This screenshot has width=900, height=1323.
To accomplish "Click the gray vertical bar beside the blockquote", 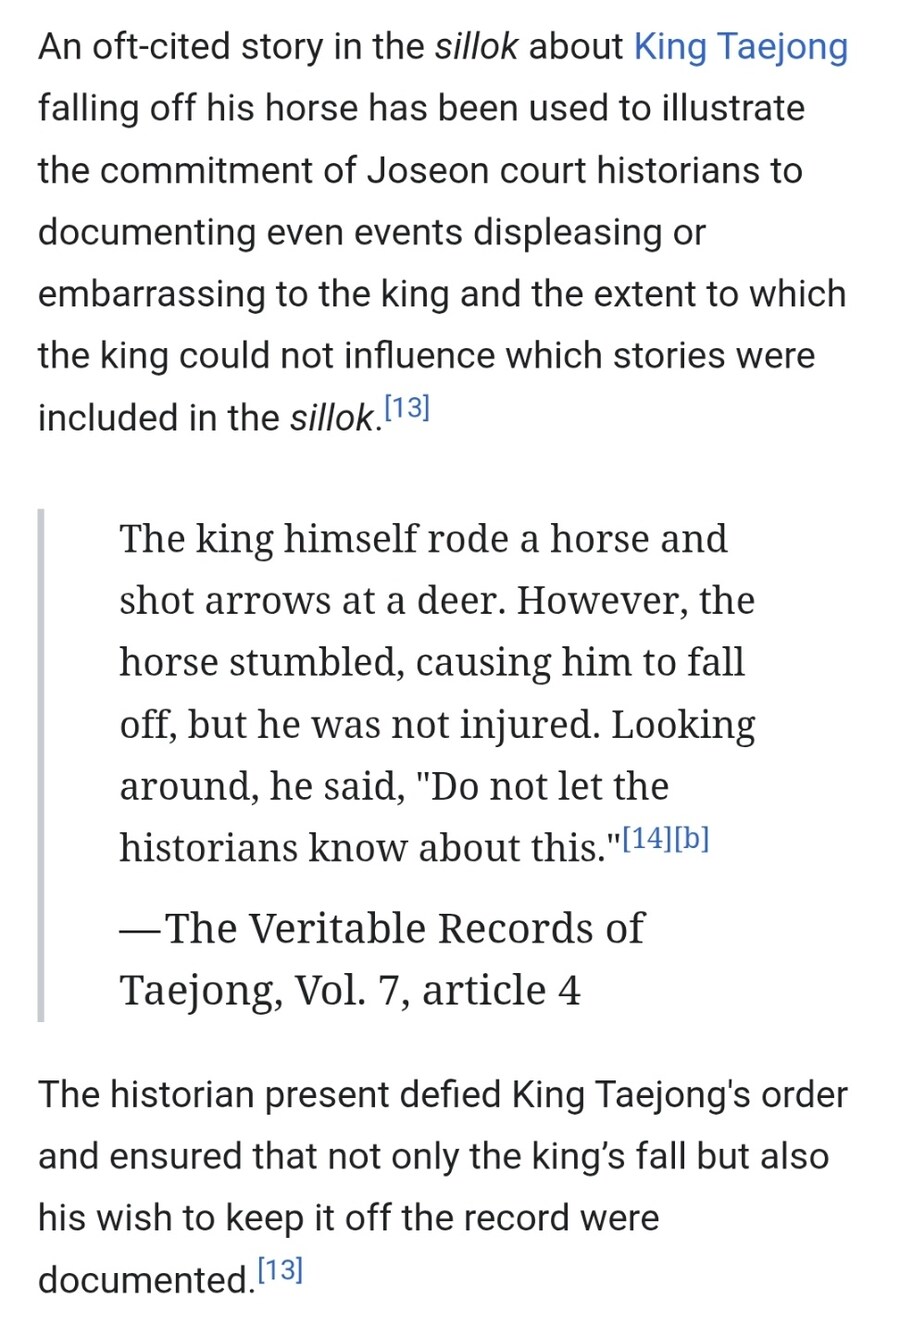I will coord(41,765).
